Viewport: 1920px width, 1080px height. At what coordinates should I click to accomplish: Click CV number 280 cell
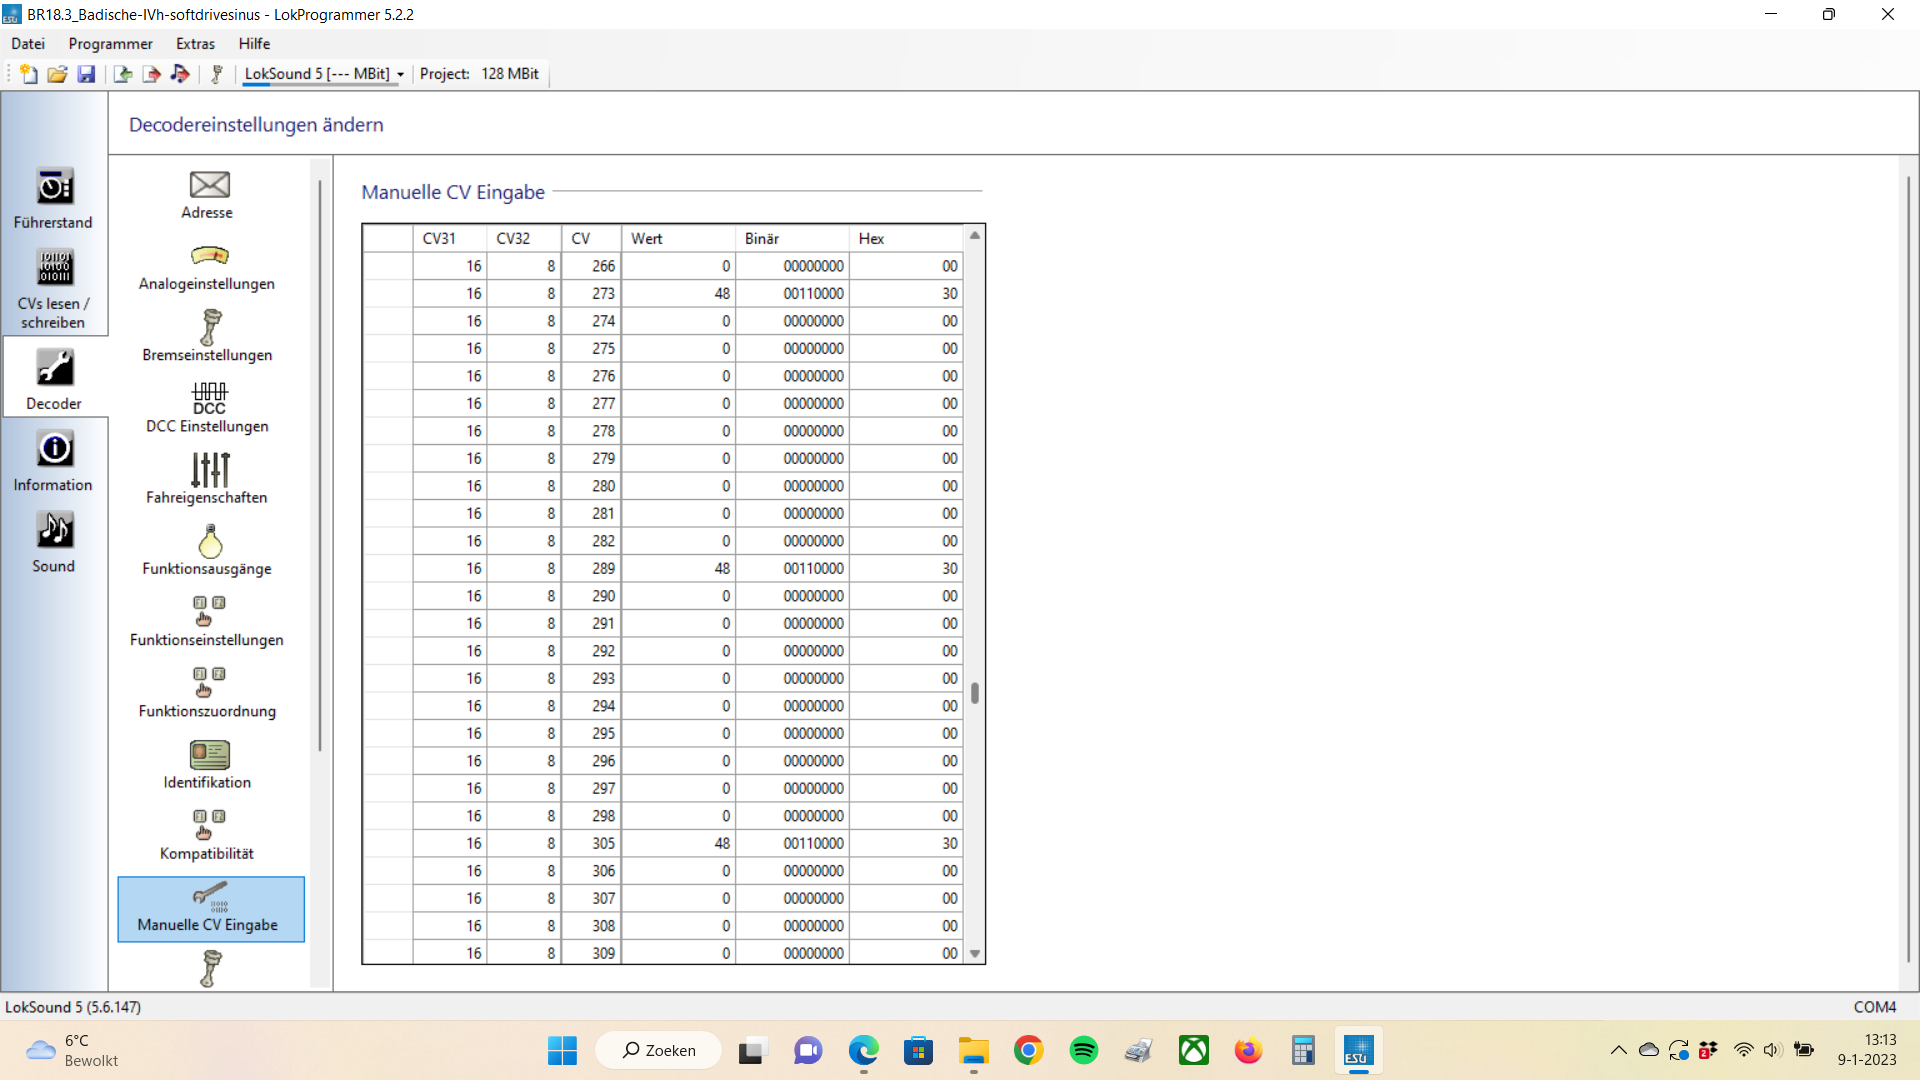[x=591, y=486]
